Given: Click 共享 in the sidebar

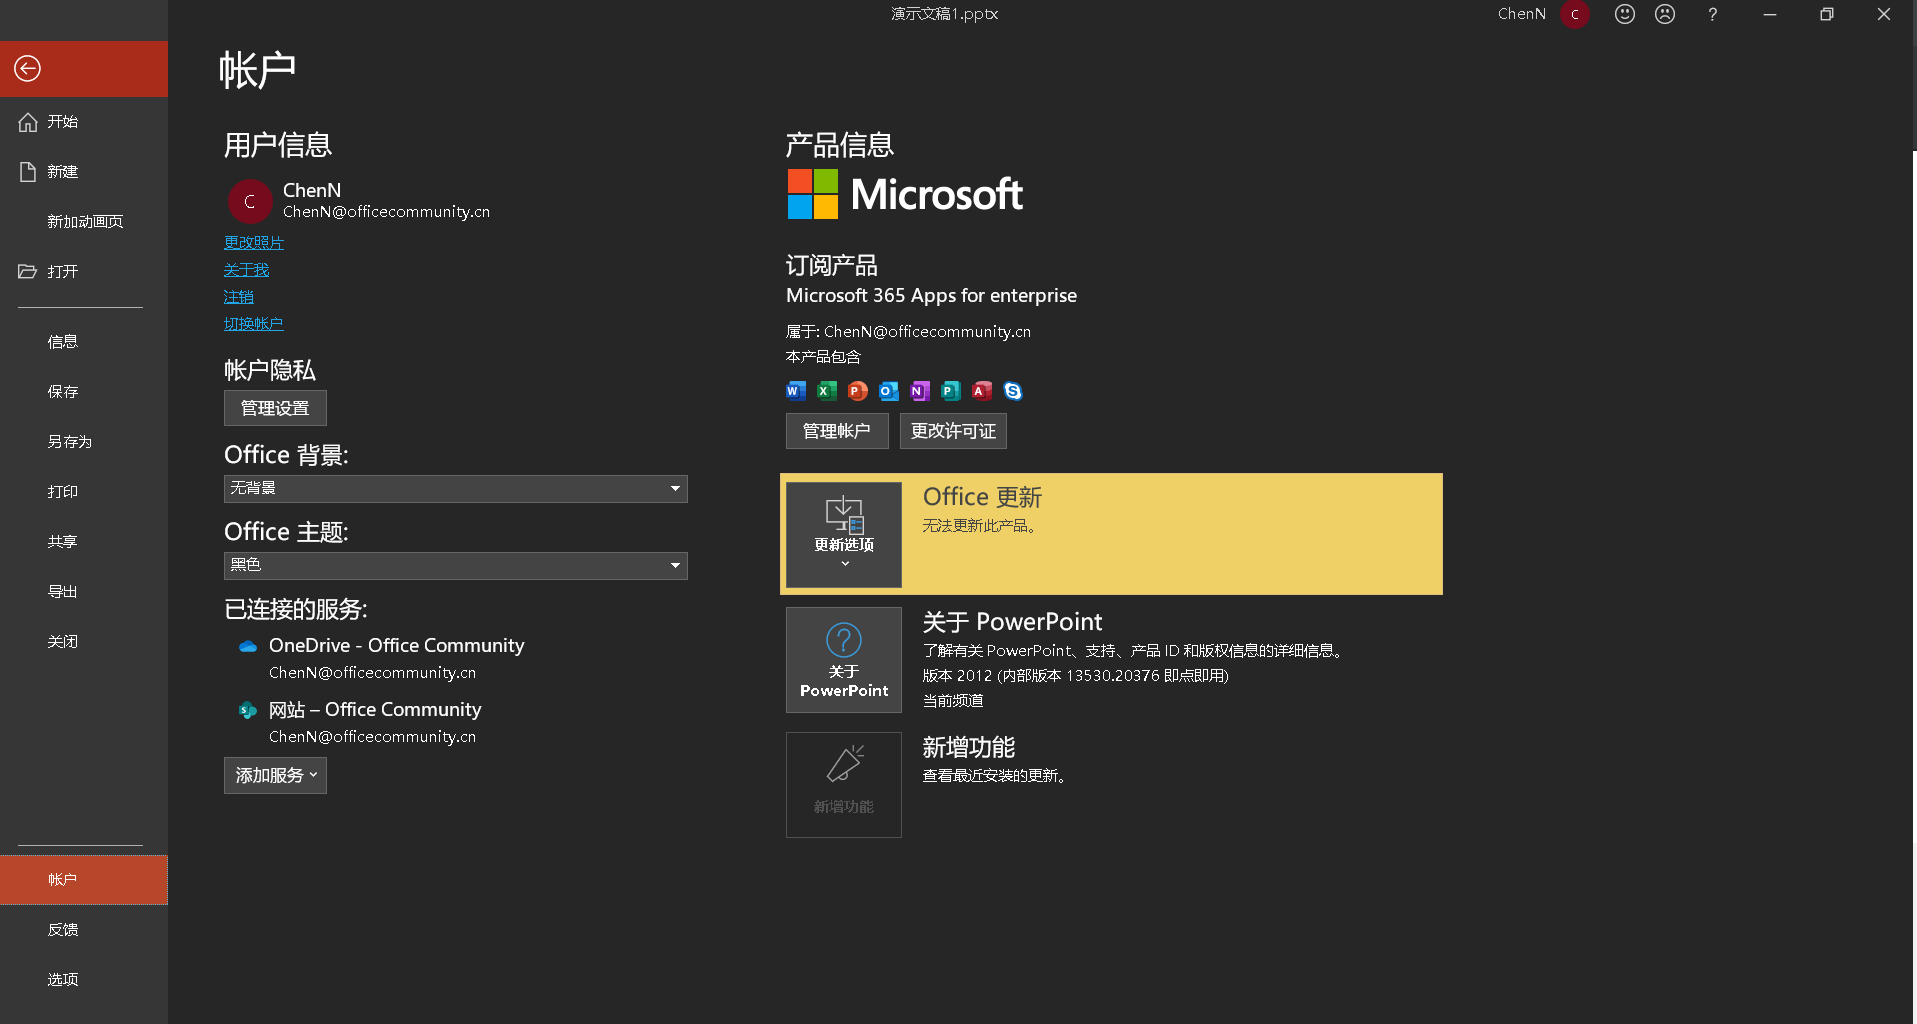Looking at the screenshot, I should 84,542.
